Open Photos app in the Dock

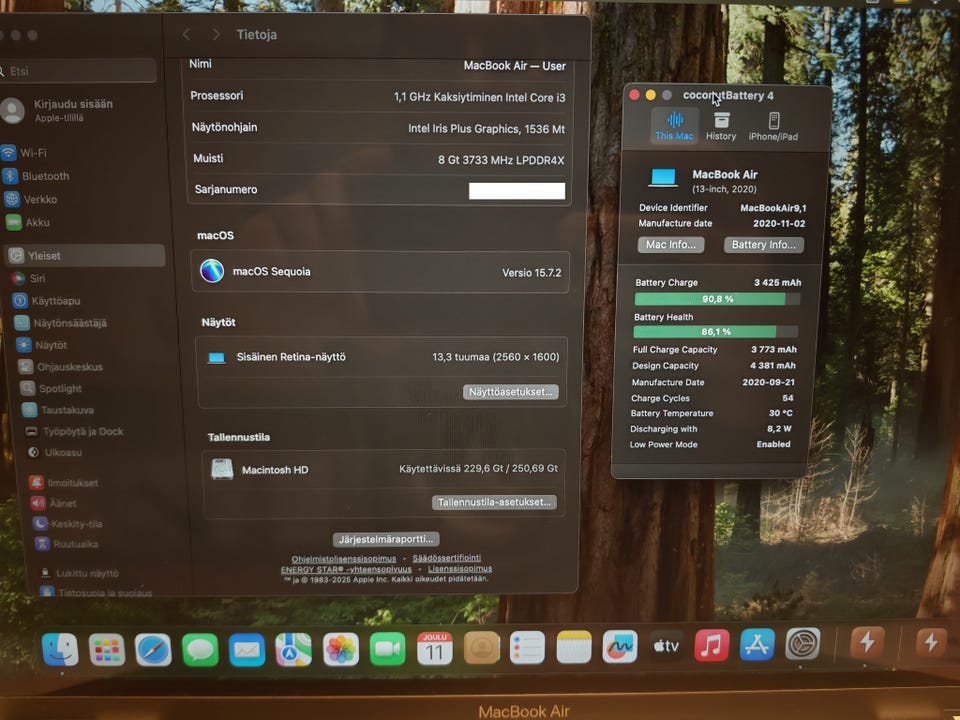340,649
